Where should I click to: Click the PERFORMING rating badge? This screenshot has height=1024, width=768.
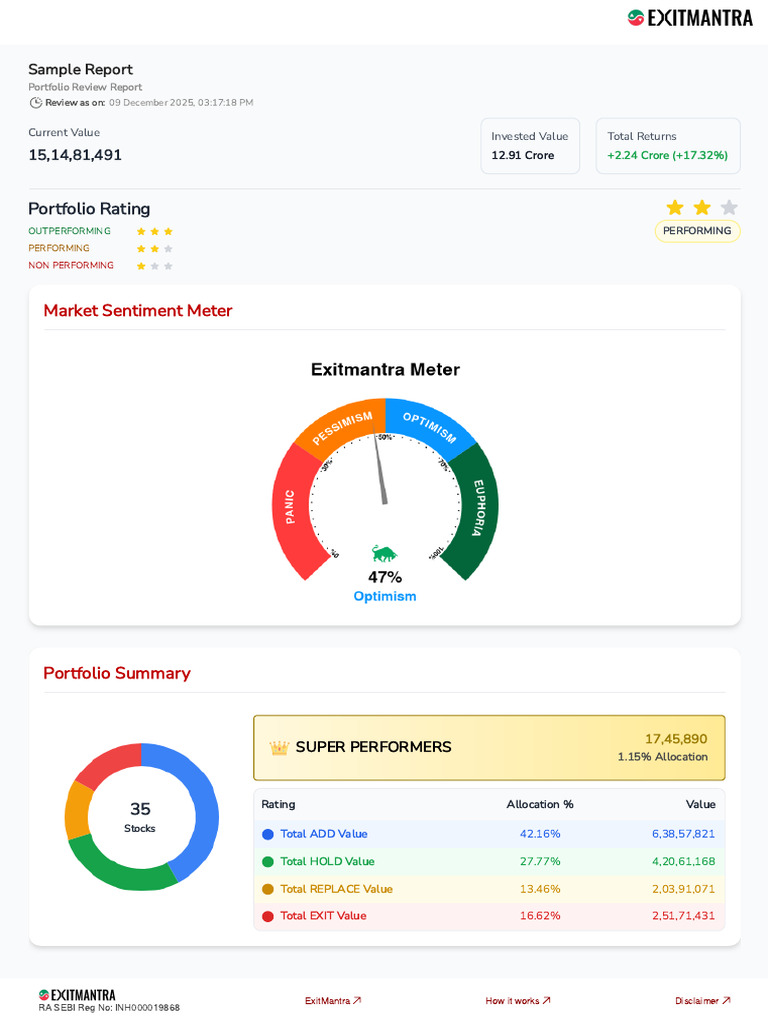(697, 231)
